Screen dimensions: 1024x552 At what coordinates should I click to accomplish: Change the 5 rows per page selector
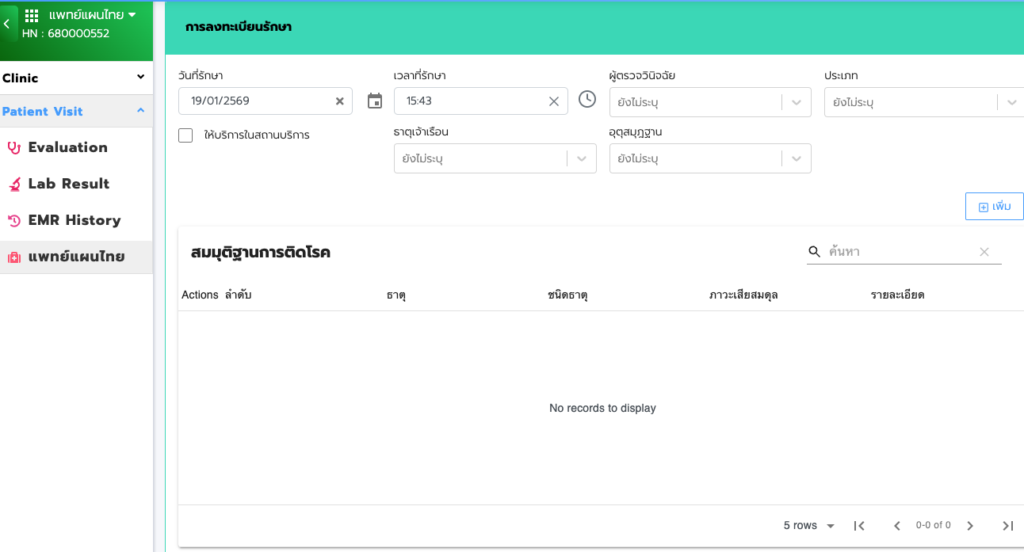pos(809,526)
